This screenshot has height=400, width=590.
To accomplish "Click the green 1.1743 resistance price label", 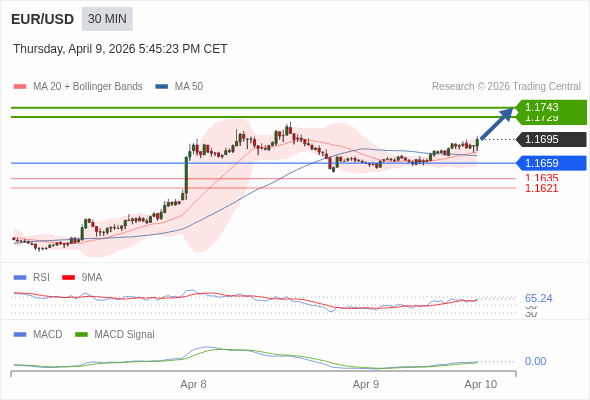I will 551,107.
